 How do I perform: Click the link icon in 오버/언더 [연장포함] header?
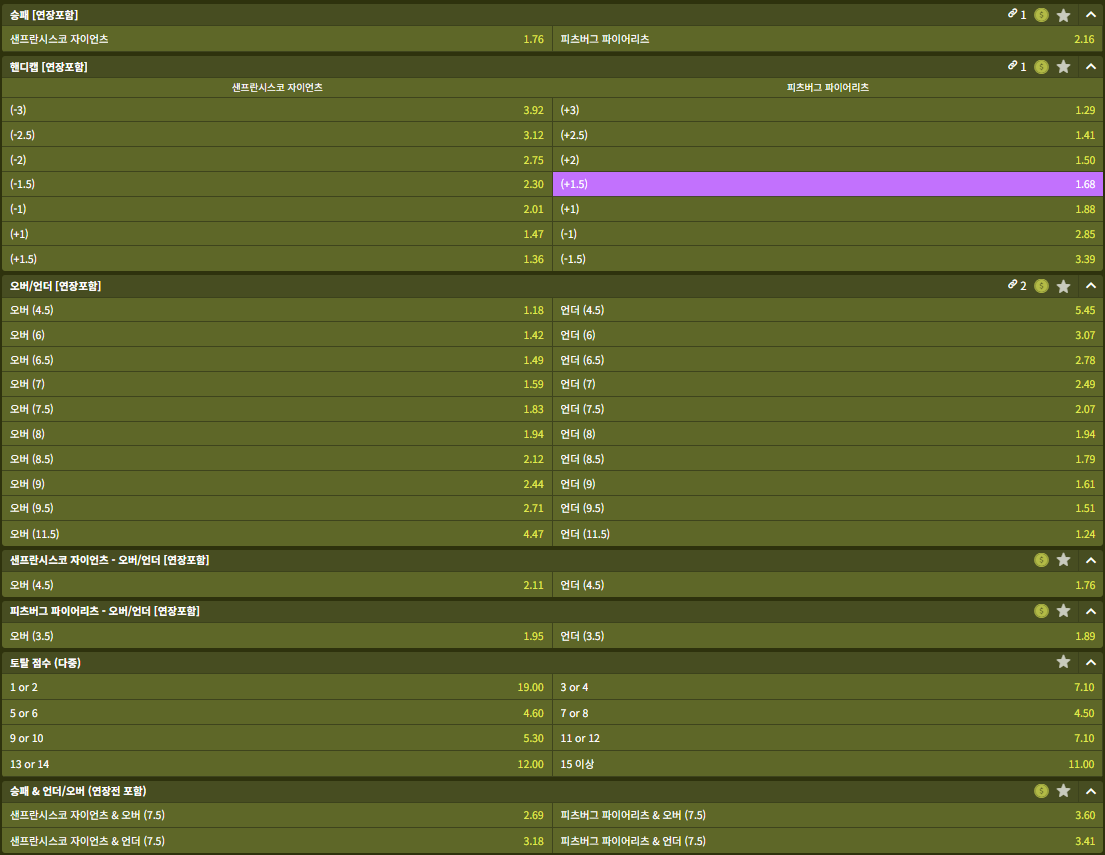(1013, 285)
